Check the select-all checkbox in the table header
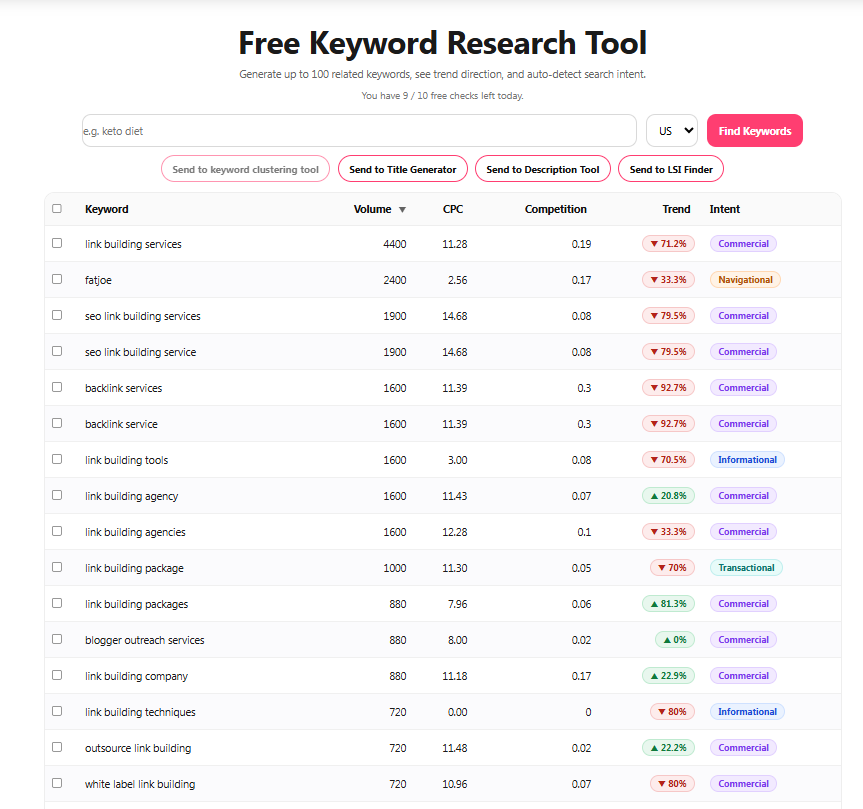 click(x=57, y=206)
